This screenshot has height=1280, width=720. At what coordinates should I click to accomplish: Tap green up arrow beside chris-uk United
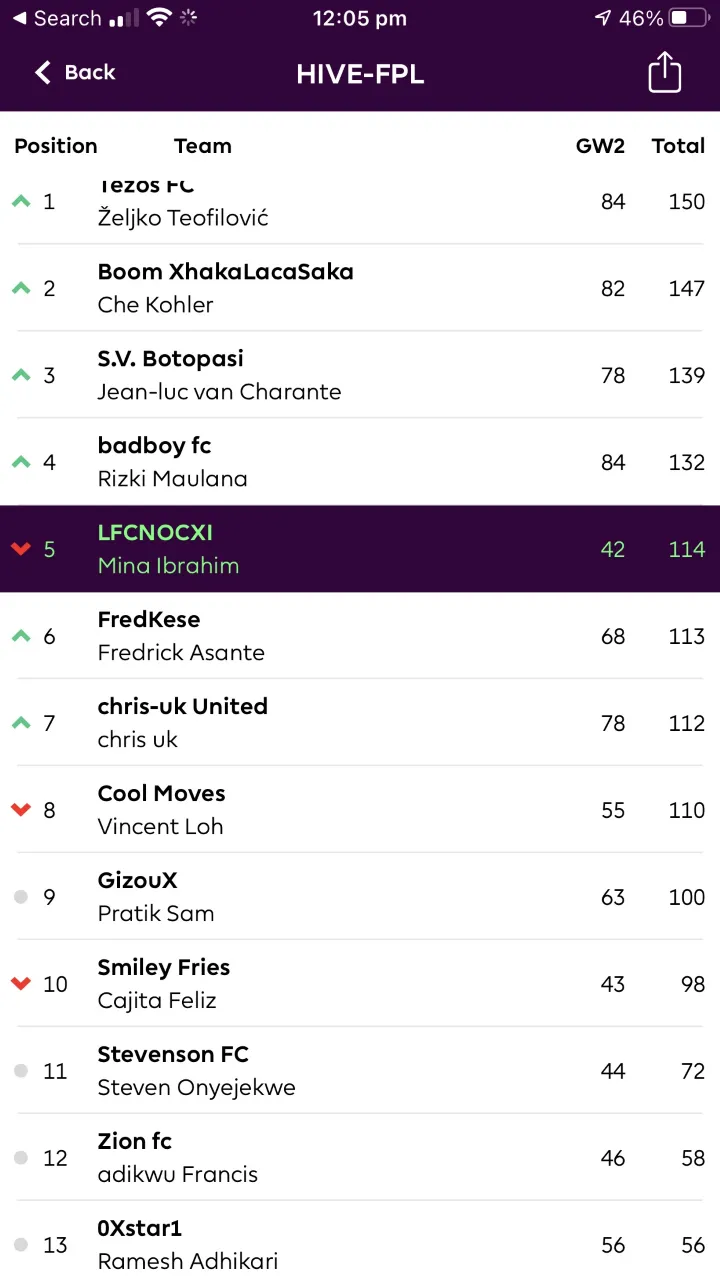(x=21, y=723)
